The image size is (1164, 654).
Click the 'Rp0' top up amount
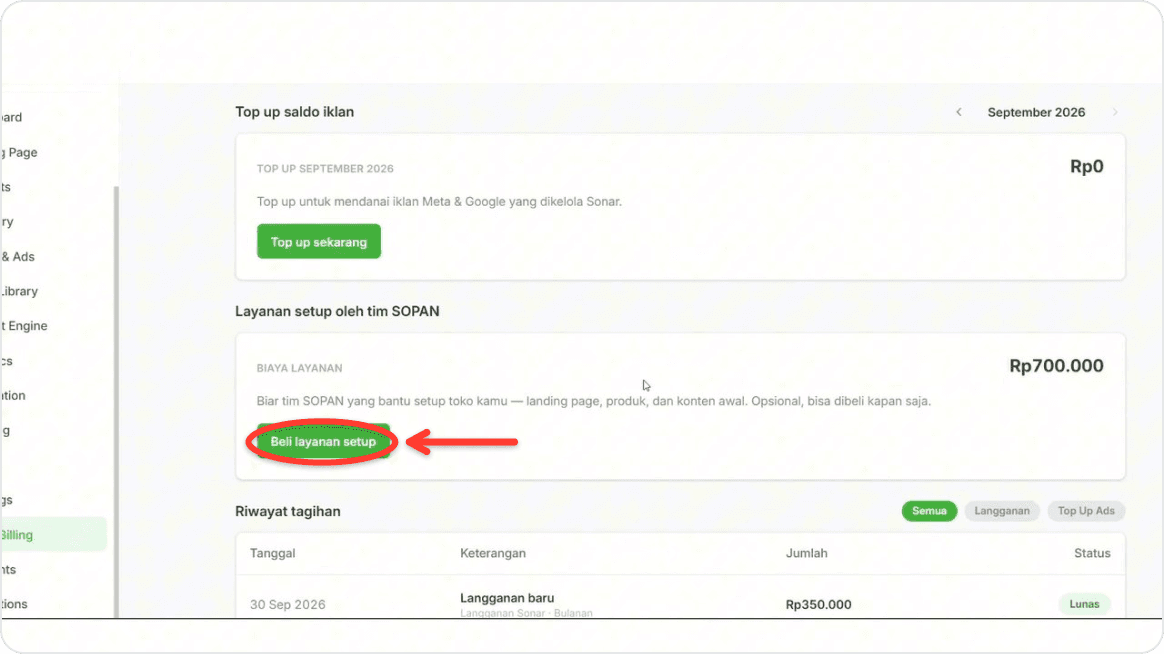coord(1086,166)
